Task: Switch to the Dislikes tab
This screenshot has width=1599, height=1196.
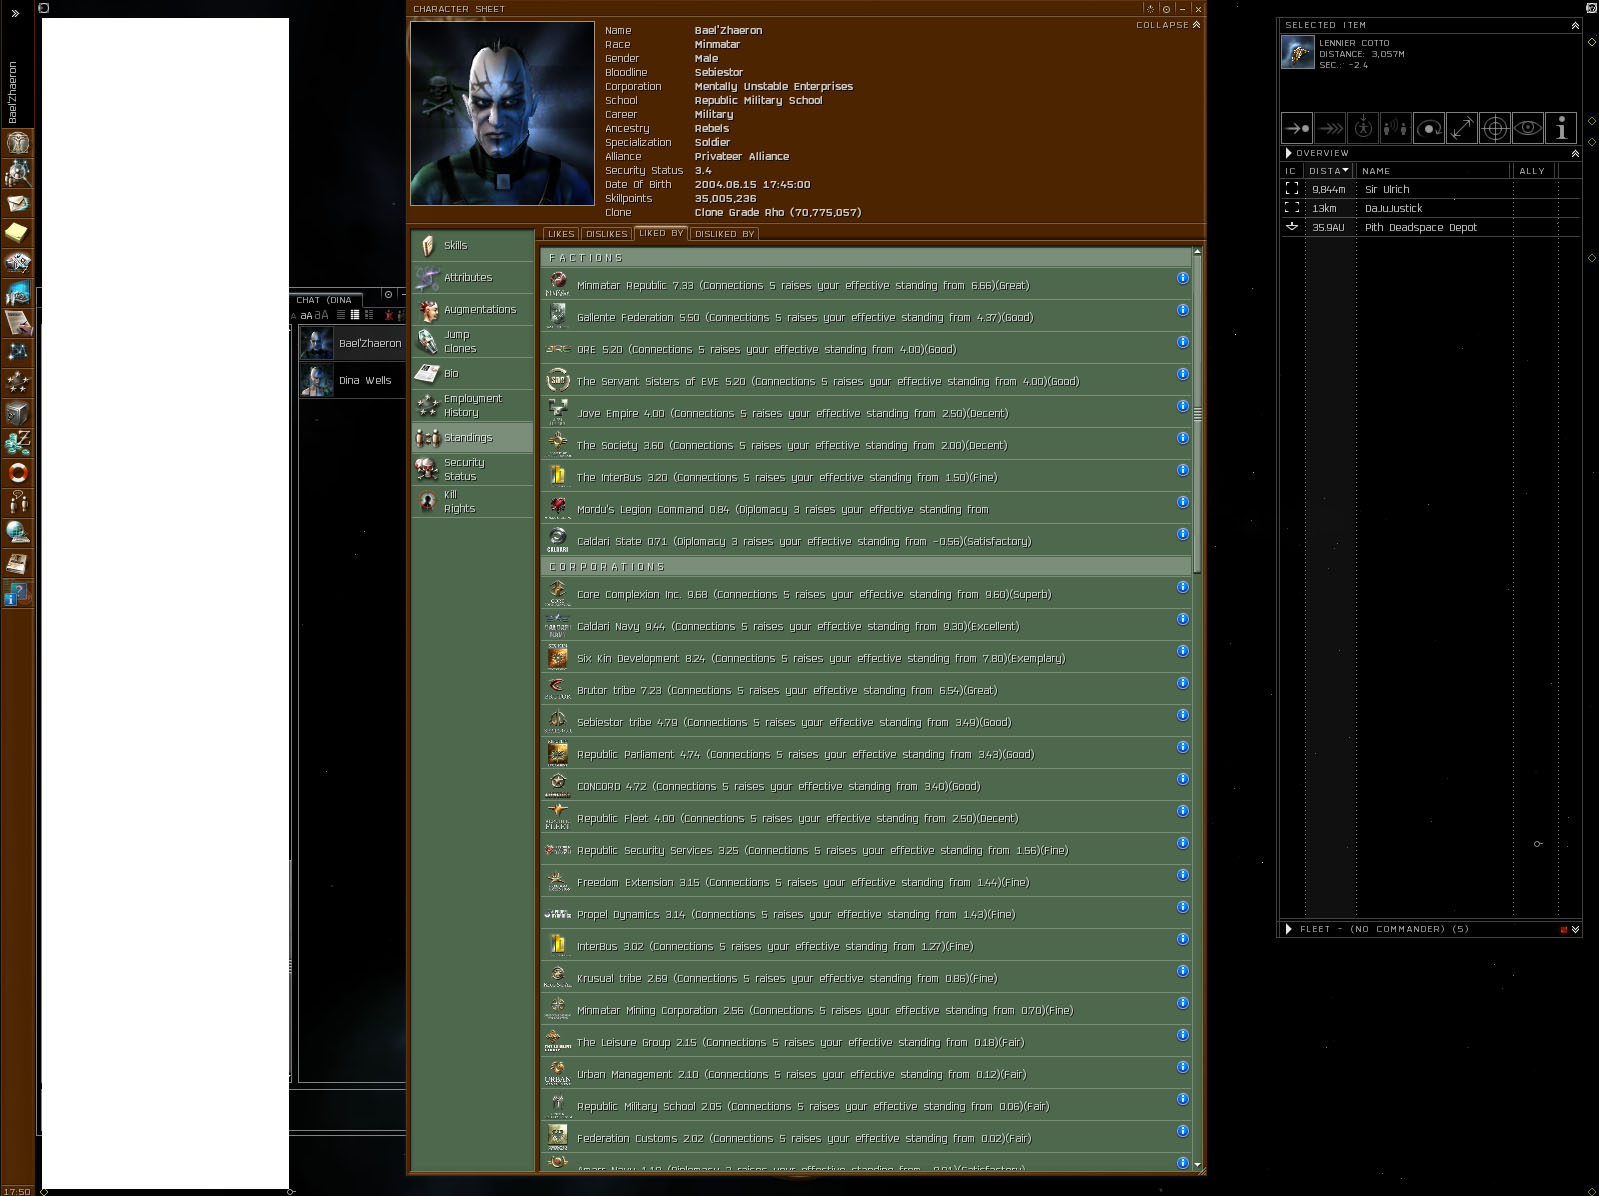Action: (607, 234)
